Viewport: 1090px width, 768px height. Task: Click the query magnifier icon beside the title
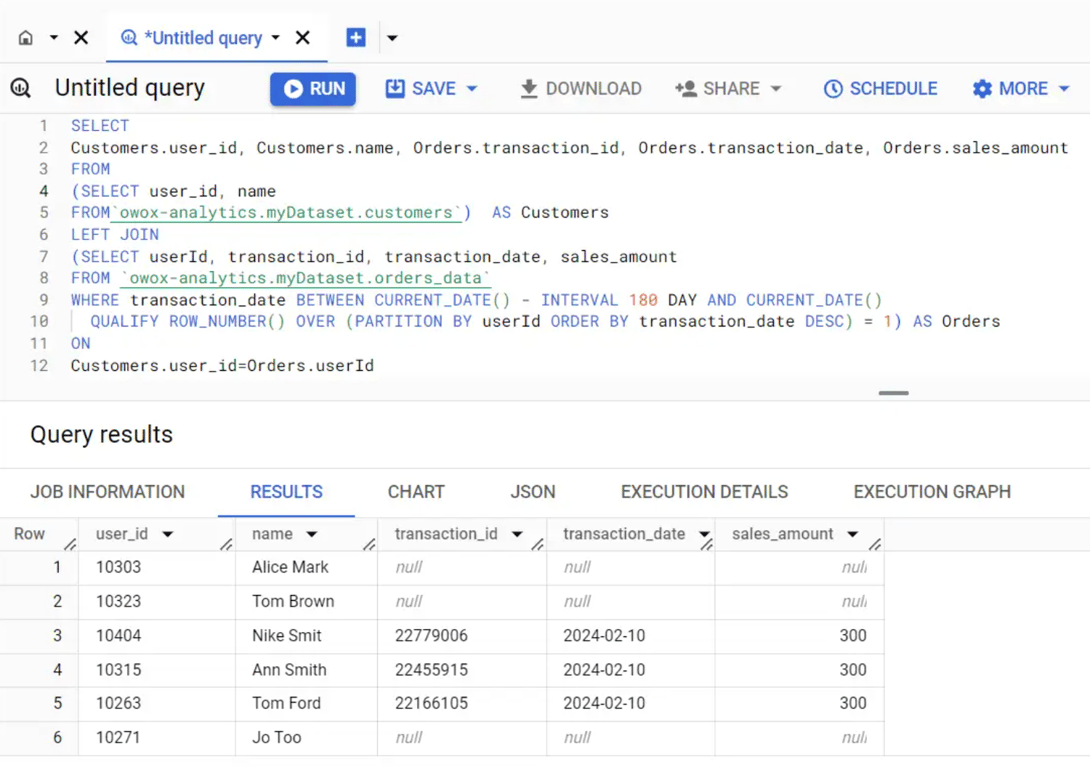pyautogui.click(x=21, y=88)
